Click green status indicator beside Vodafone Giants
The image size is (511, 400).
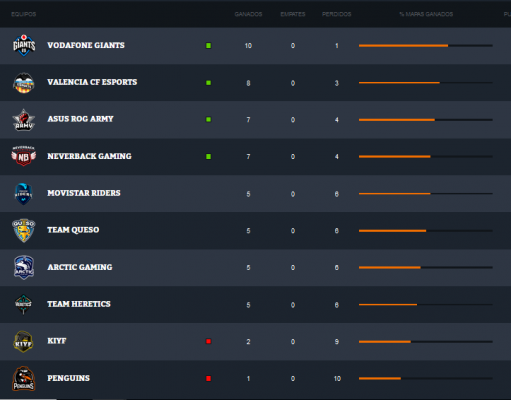208,46
